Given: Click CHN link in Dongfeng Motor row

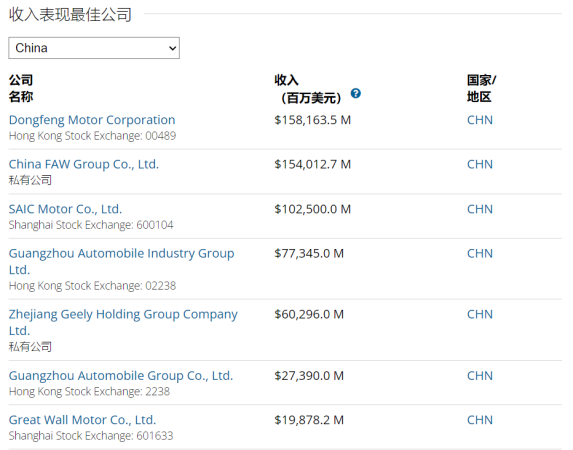Looking at the screenshot, I should coord(480,120).
